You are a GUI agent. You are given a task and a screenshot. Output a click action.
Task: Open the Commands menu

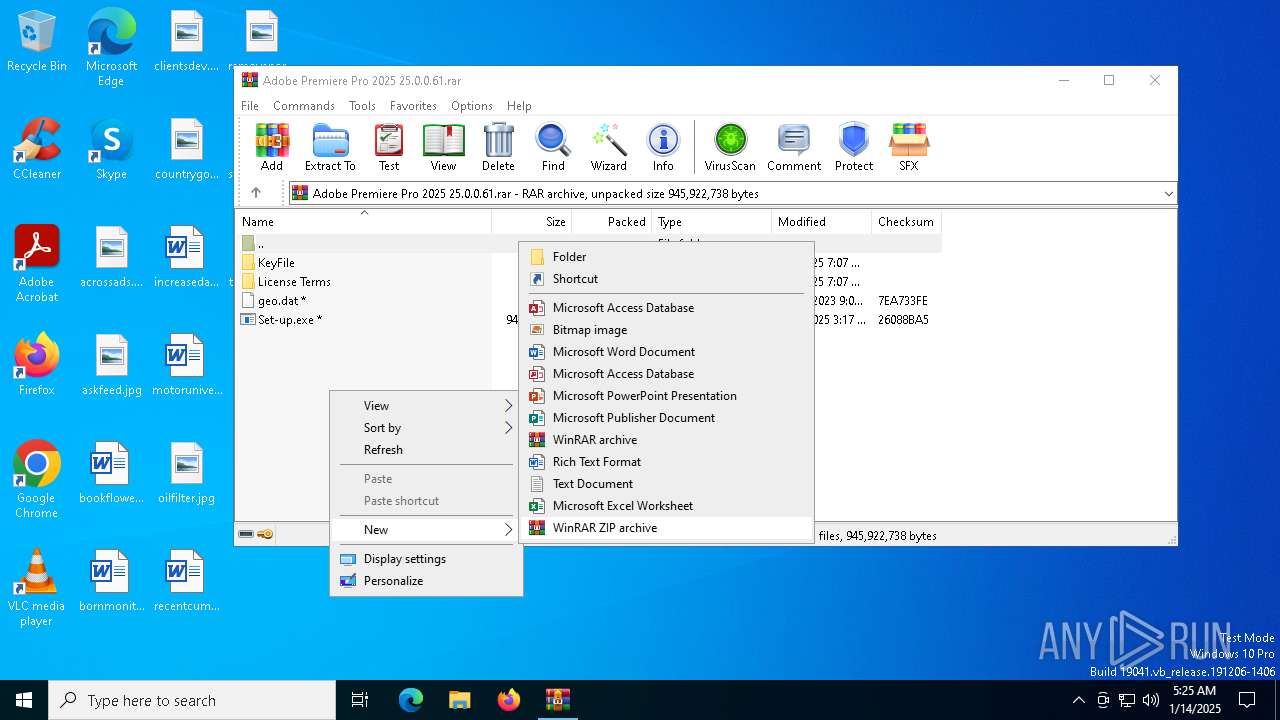coord(304,105)
